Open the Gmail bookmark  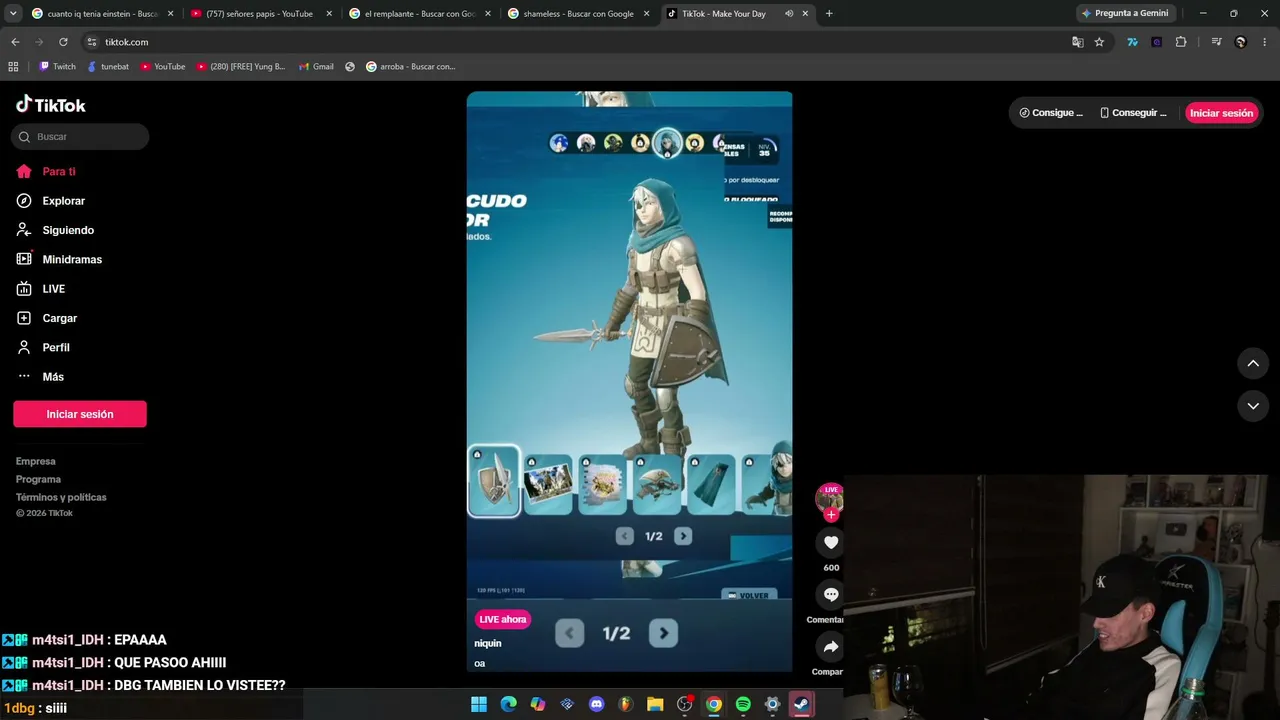pyautogui.click(x=316, y=67)
